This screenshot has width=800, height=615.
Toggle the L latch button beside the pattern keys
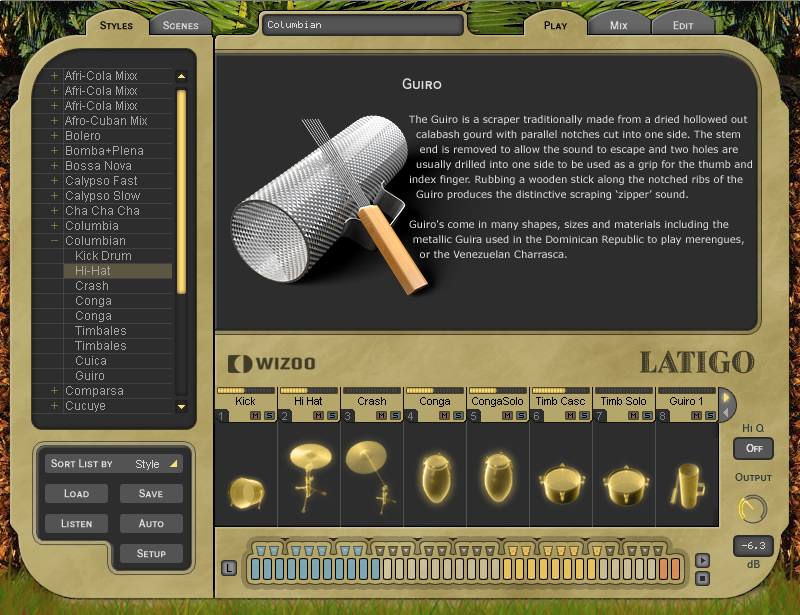coord(229,568)
